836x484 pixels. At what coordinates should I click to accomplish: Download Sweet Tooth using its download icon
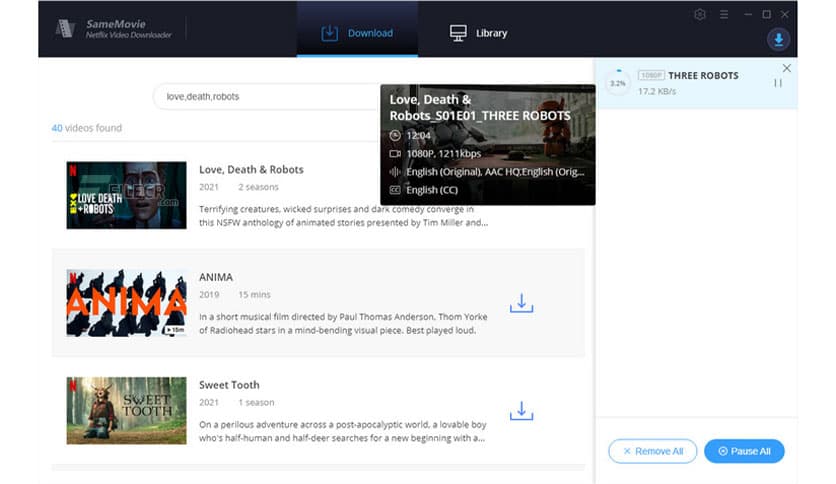click(x=521, y=410)
